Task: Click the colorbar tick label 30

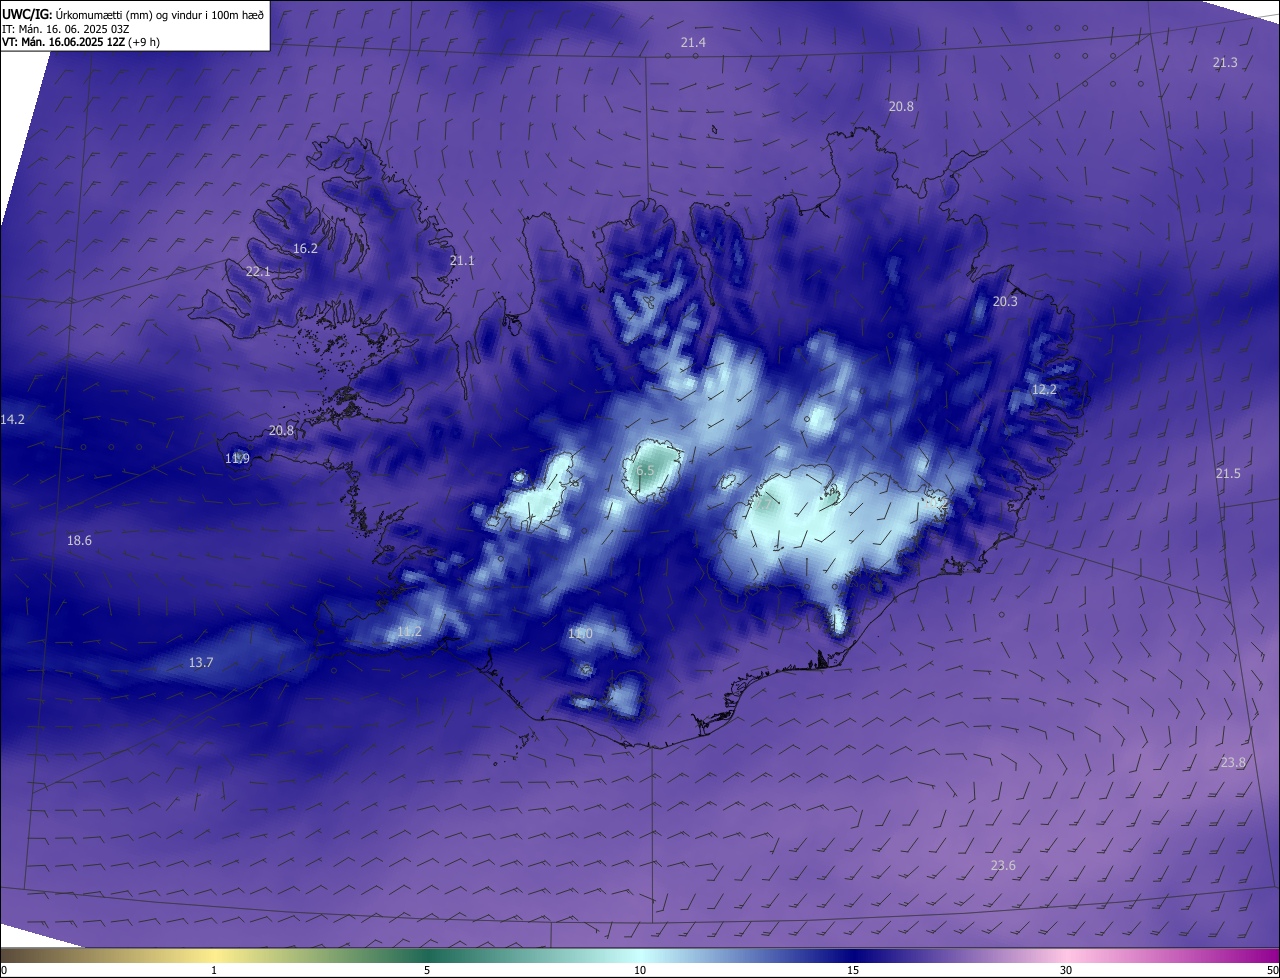Action: (1066, 970)
